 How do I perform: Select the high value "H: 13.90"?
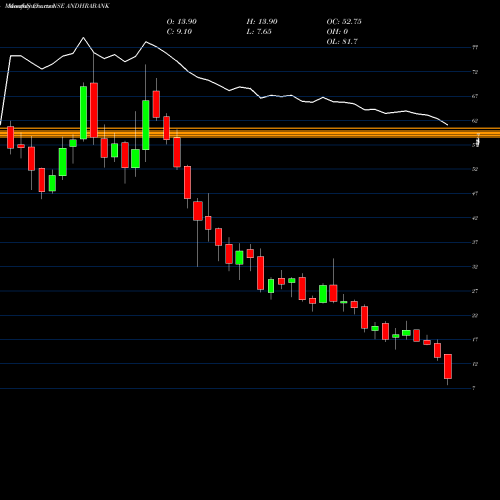click(x=262, y=22)
